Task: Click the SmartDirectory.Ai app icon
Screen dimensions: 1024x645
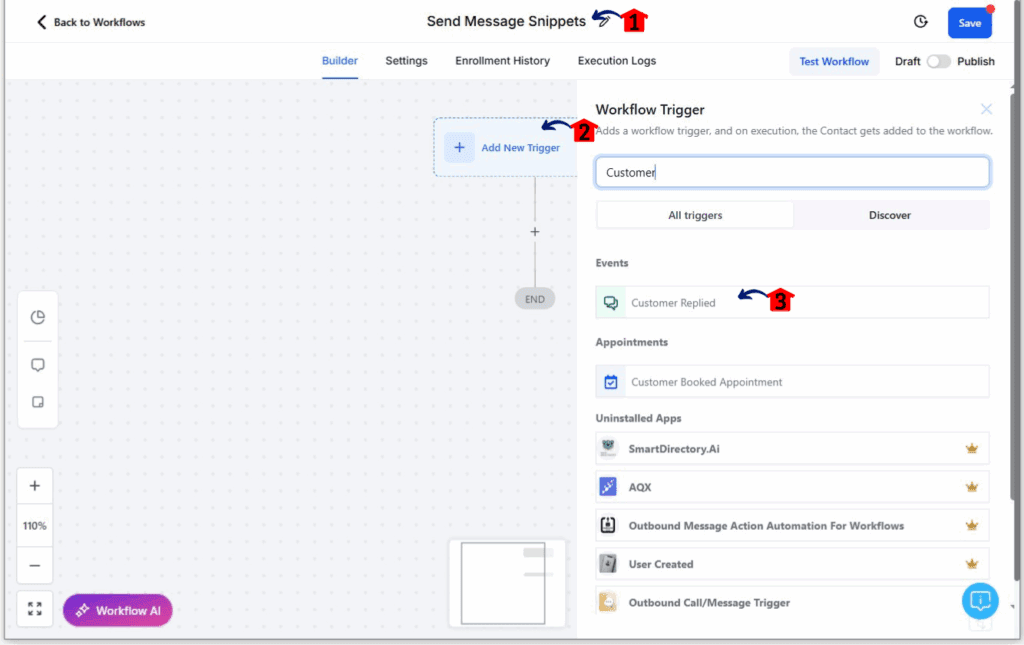Action: pos(608,448)
